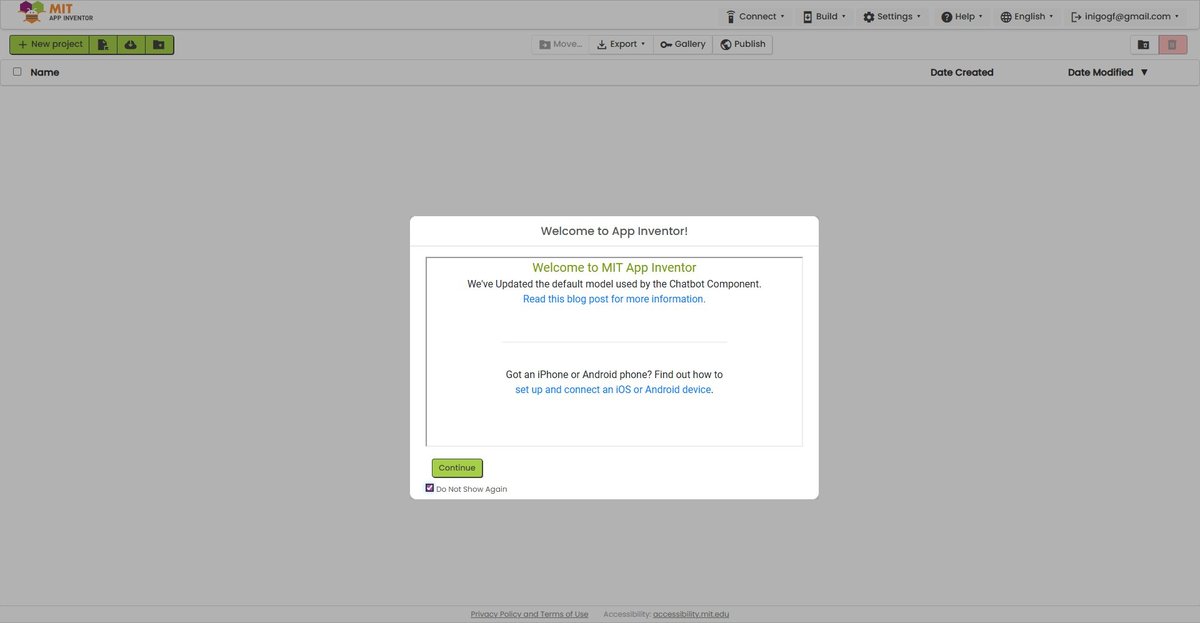The image size is (1200, 623).
Task: Click the Publish button
Action: click(x=743, y=44)
